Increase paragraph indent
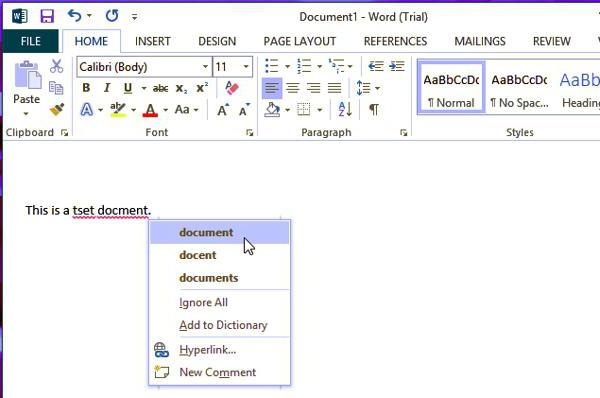The image size is (600, 398). point(397,66)
